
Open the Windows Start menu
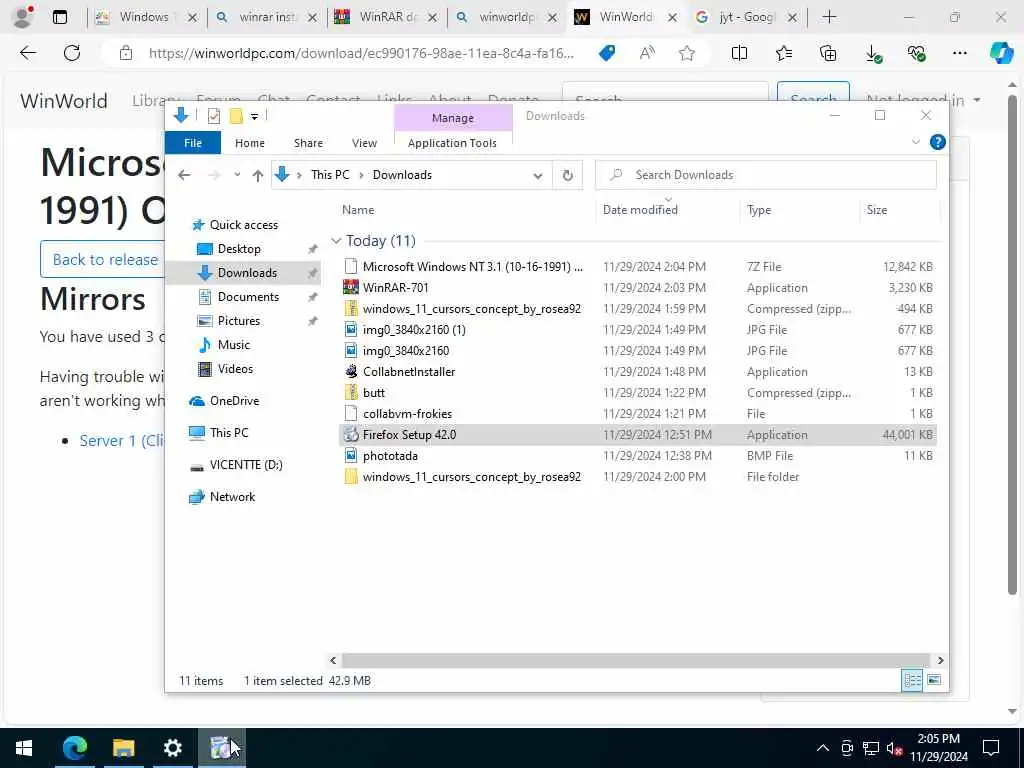point(24,748)
